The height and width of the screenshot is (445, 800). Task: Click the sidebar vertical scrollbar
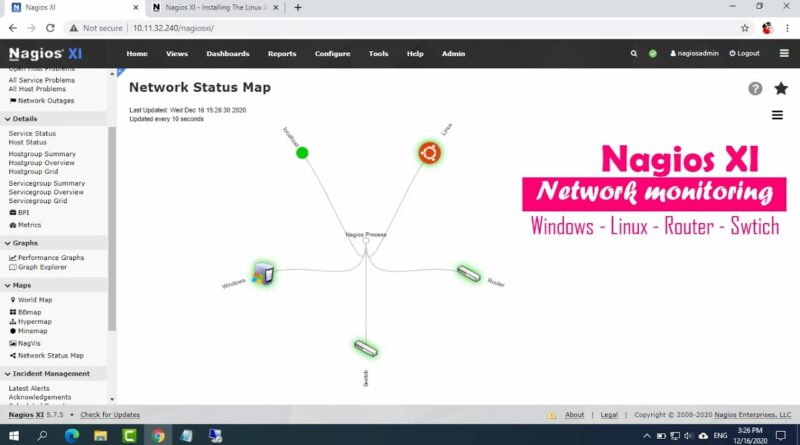(x=112, y=228)
